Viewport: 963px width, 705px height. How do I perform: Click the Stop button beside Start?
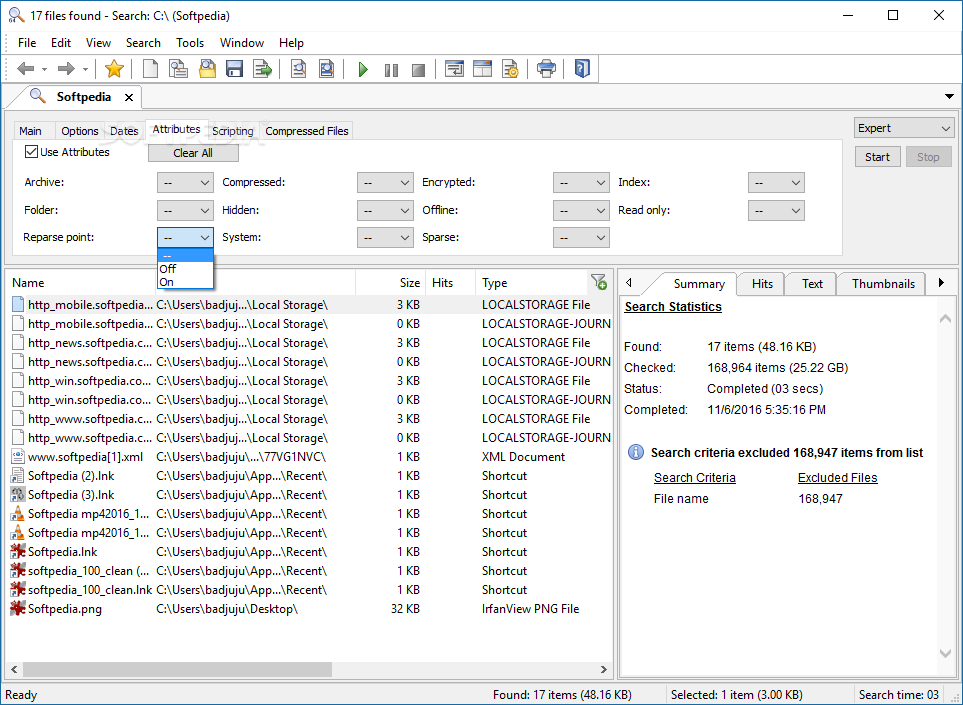tap(929, 157)
